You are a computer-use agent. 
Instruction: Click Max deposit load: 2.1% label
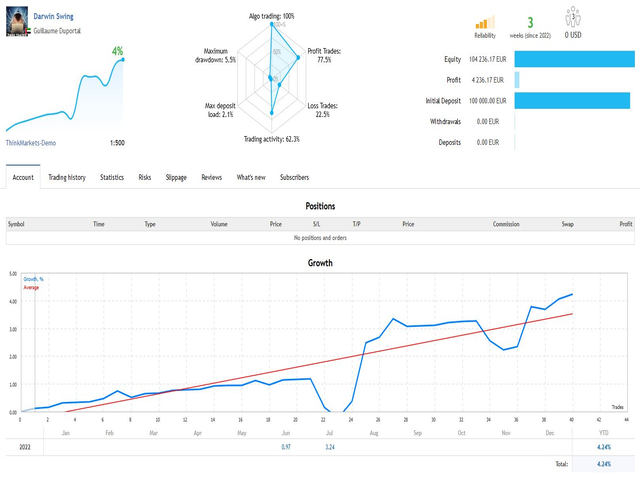(x=220, y=110)
